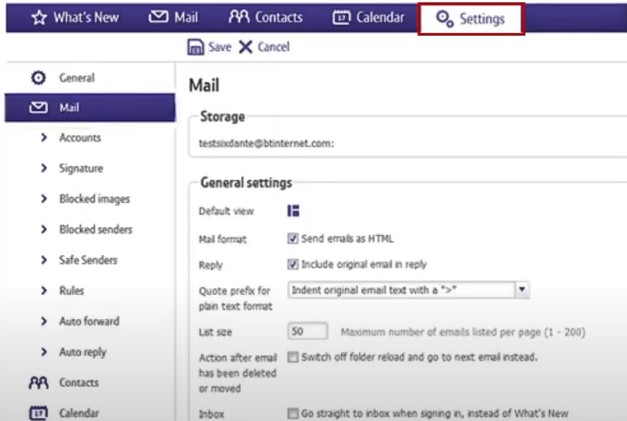
Task: Open Rules settings
Action: tap(72, 290)
